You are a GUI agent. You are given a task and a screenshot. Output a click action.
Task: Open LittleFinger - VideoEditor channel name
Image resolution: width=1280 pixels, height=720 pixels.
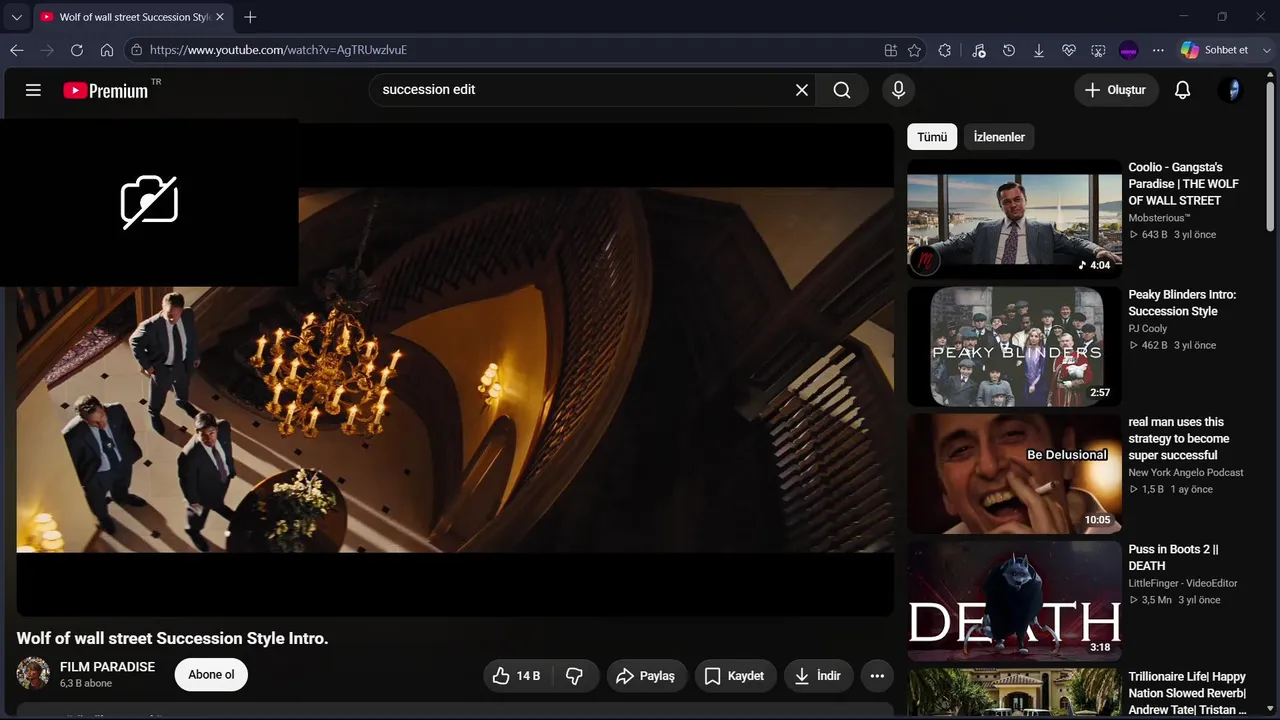(1183, 584)
